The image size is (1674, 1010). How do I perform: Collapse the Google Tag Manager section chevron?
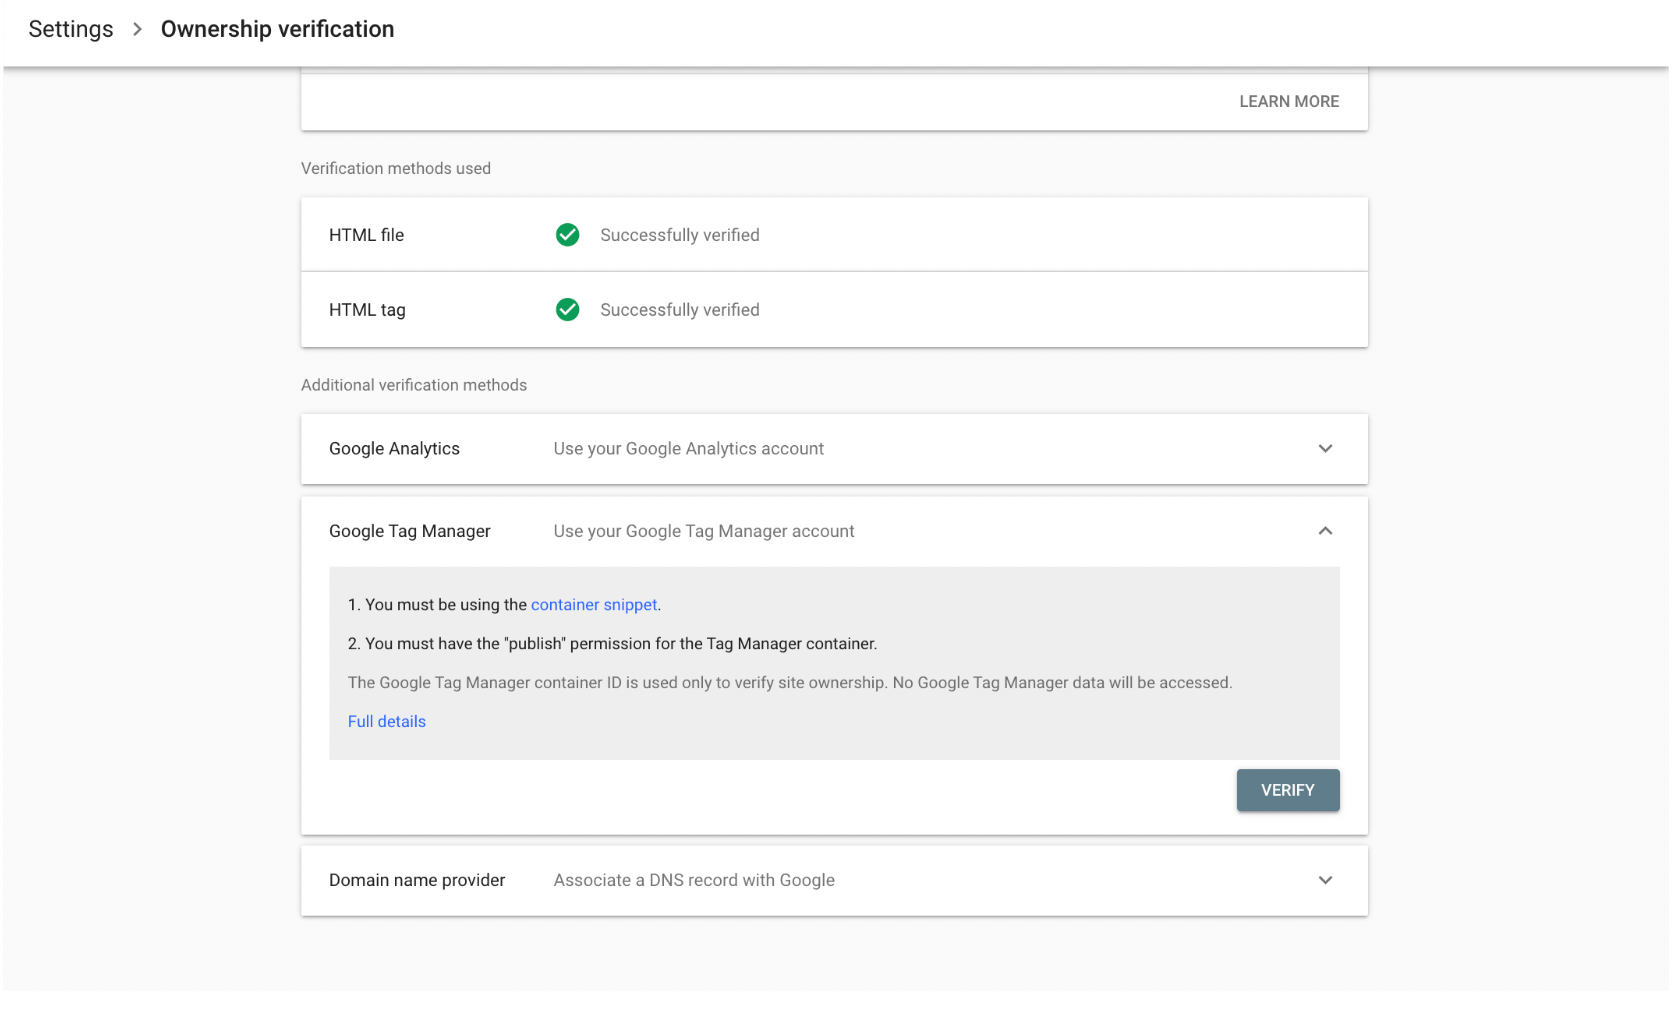tap(1325, 531)
